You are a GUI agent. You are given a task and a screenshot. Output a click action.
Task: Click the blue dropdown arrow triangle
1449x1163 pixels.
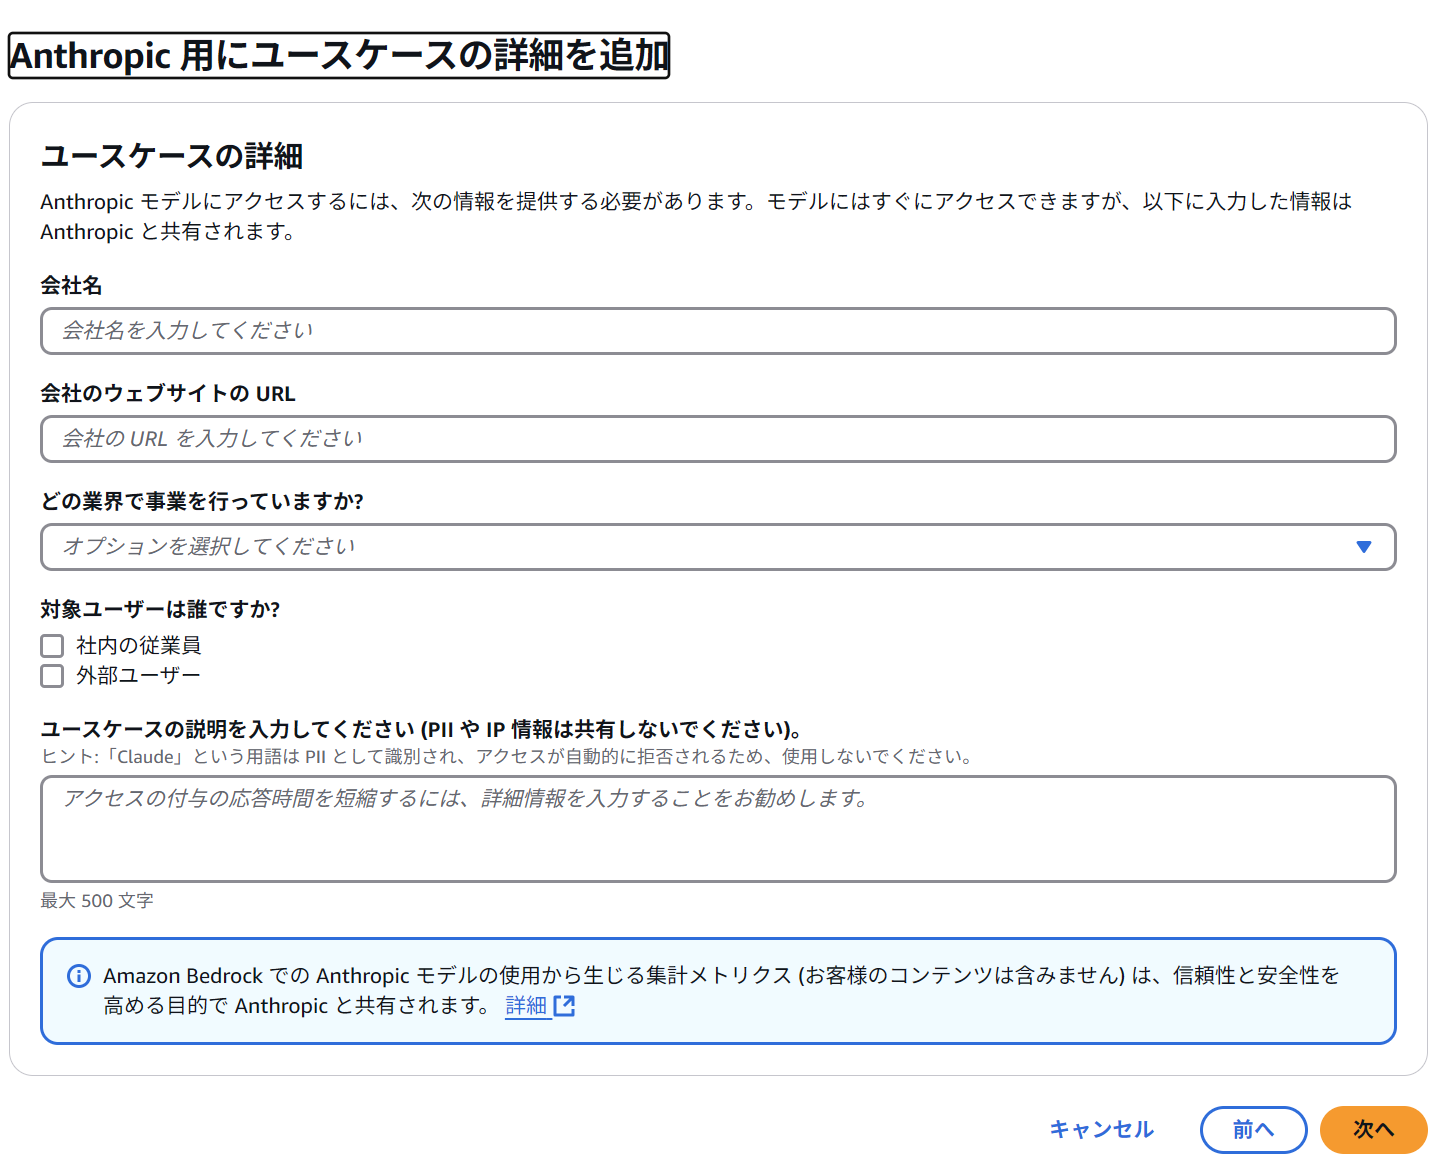1363,547
